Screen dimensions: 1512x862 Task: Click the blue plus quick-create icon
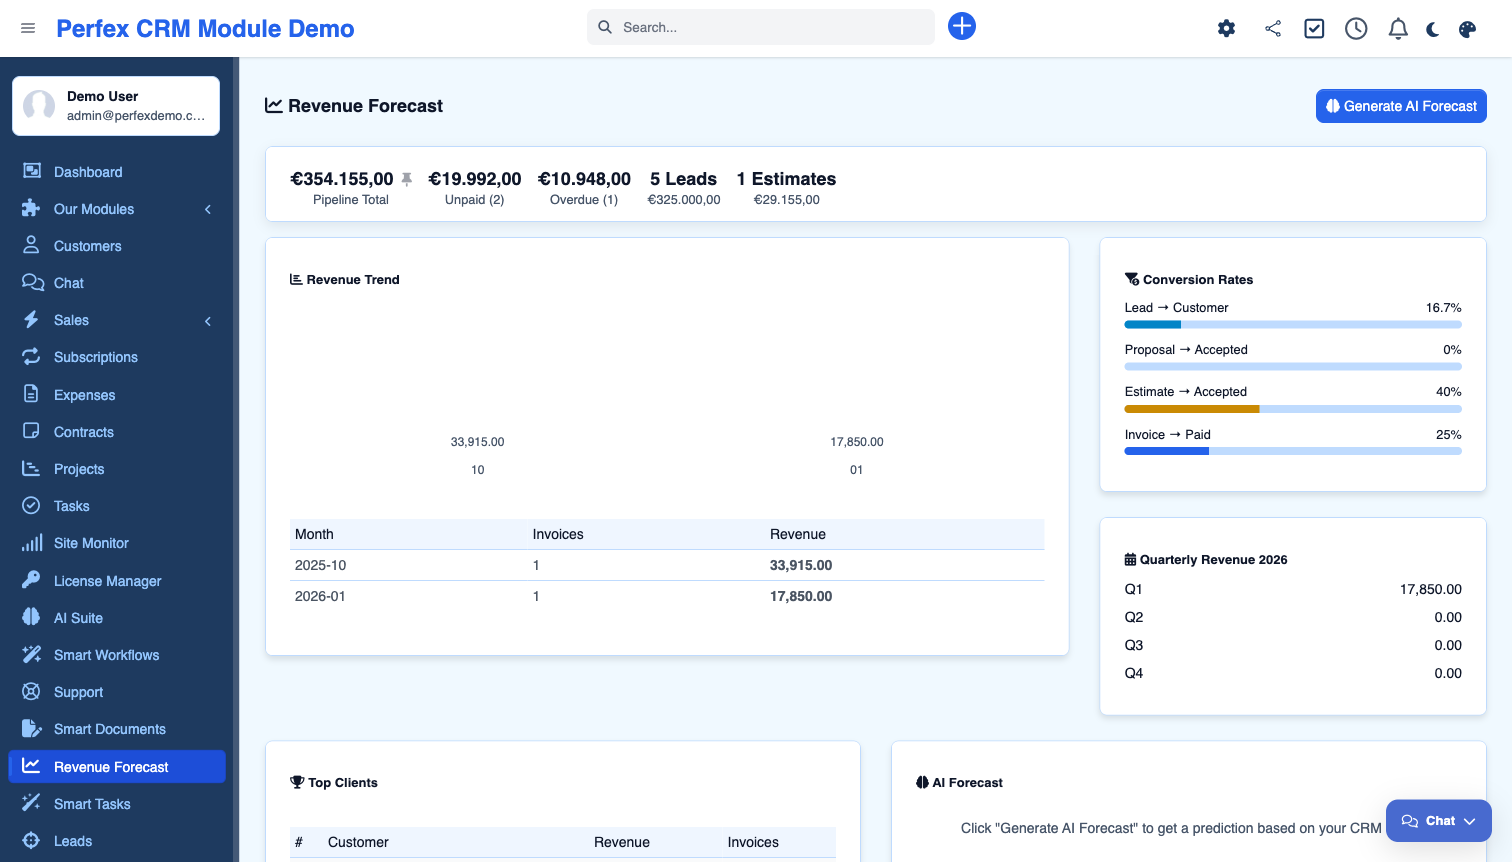961,26
